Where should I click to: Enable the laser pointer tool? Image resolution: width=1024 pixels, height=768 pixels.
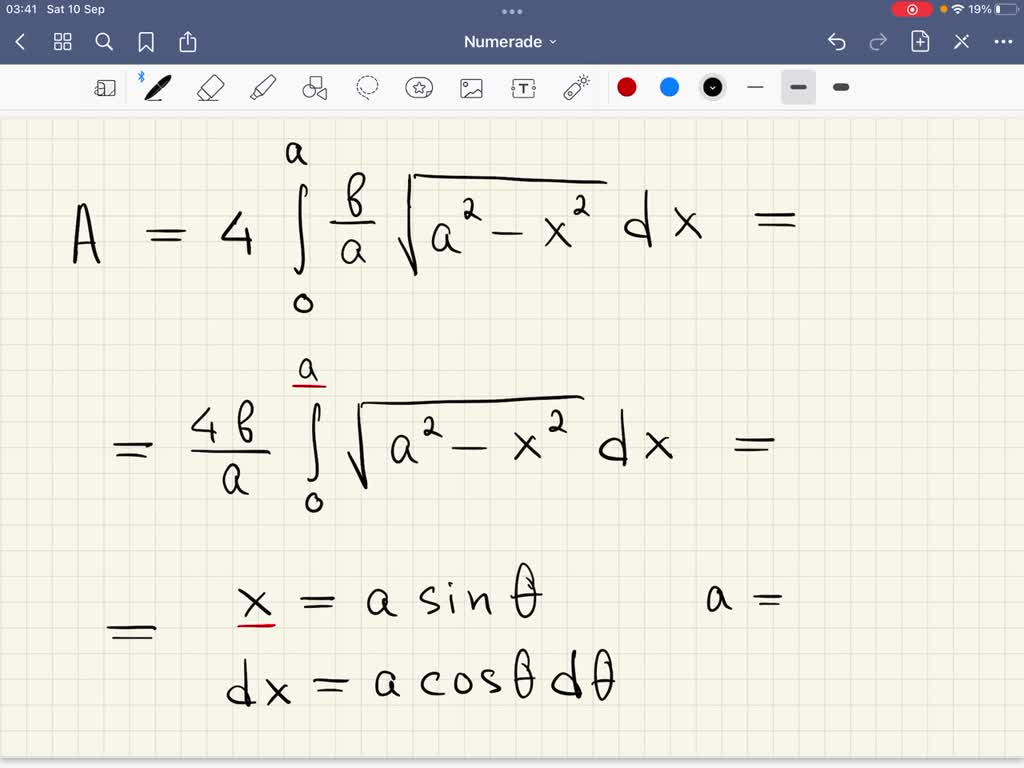point(575,87)
